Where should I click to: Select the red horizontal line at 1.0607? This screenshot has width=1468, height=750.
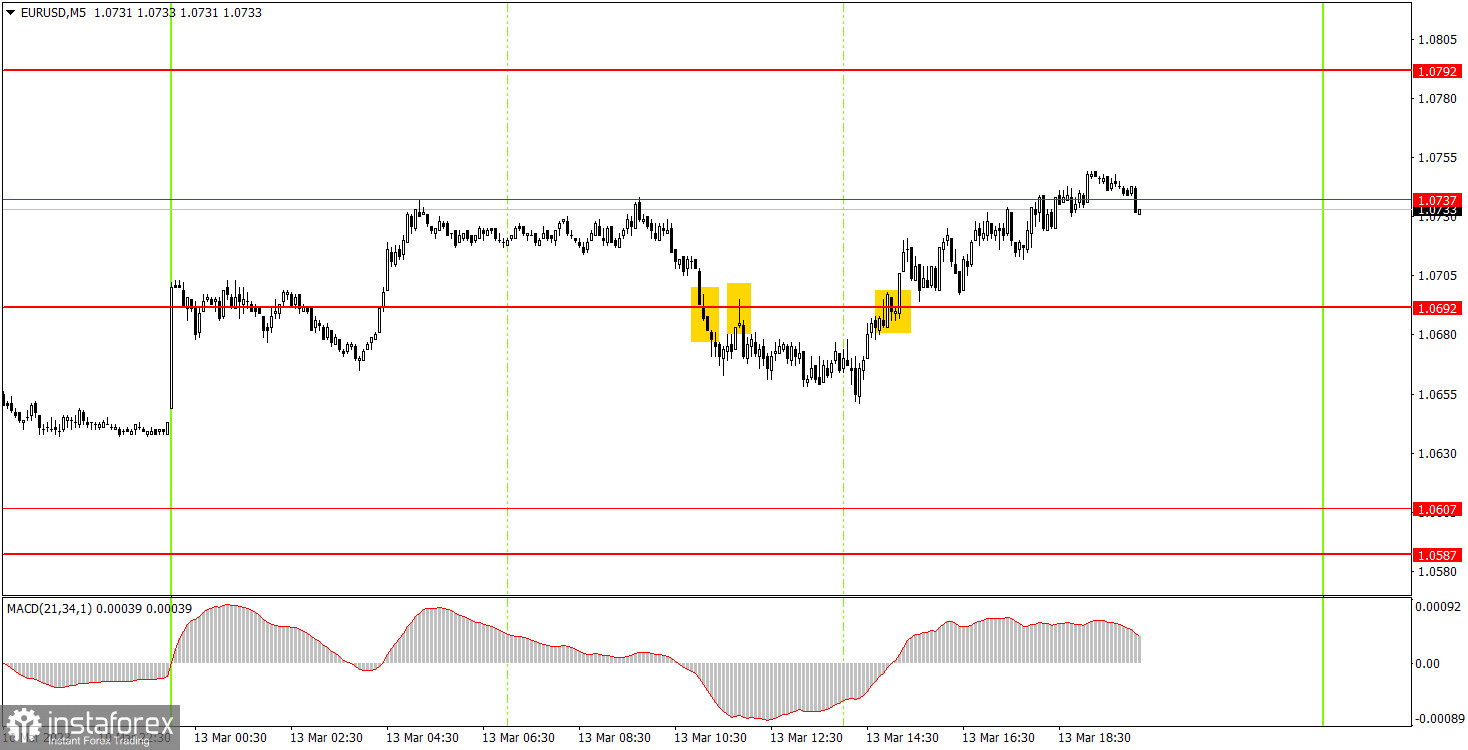coord(706,509)
